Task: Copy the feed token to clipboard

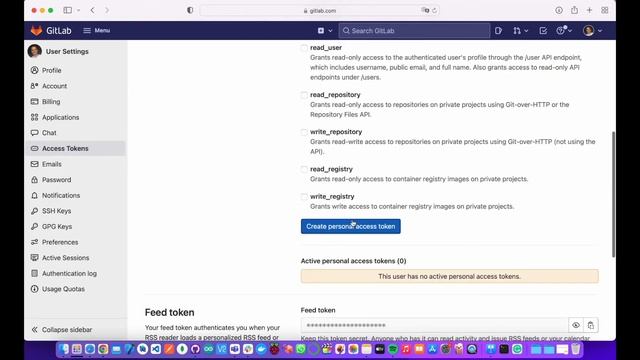Action: coord(591,325)
